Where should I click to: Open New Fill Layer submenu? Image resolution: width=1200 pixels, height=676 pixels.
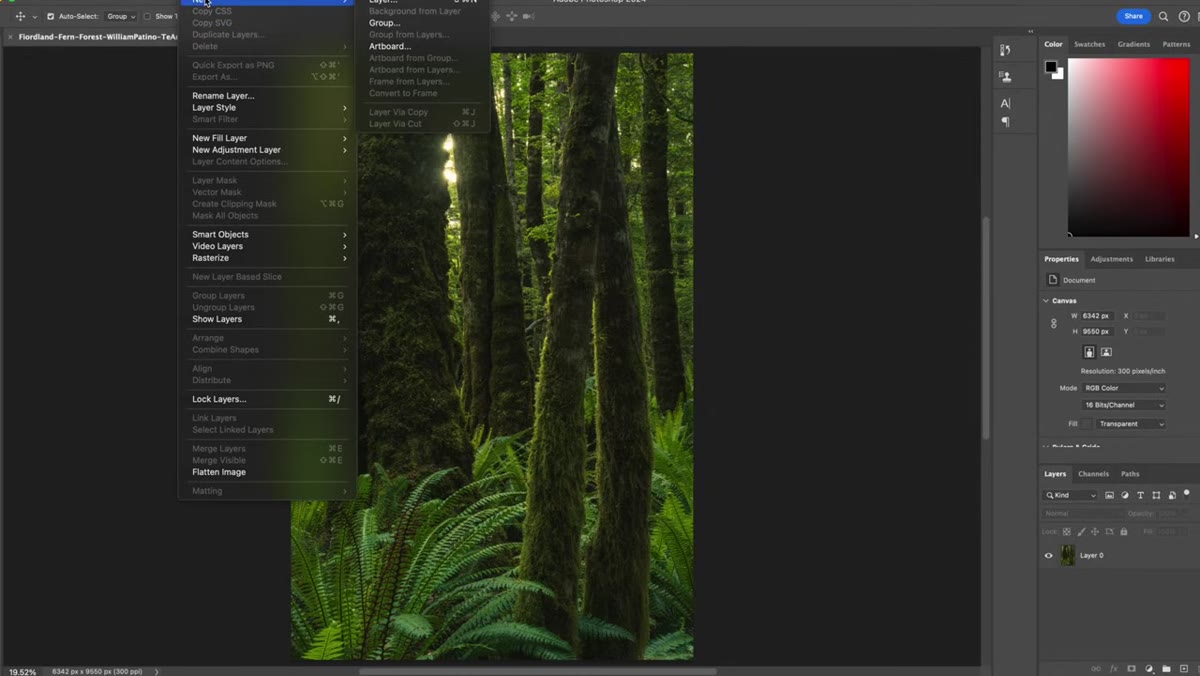click(x=268, y=138)
